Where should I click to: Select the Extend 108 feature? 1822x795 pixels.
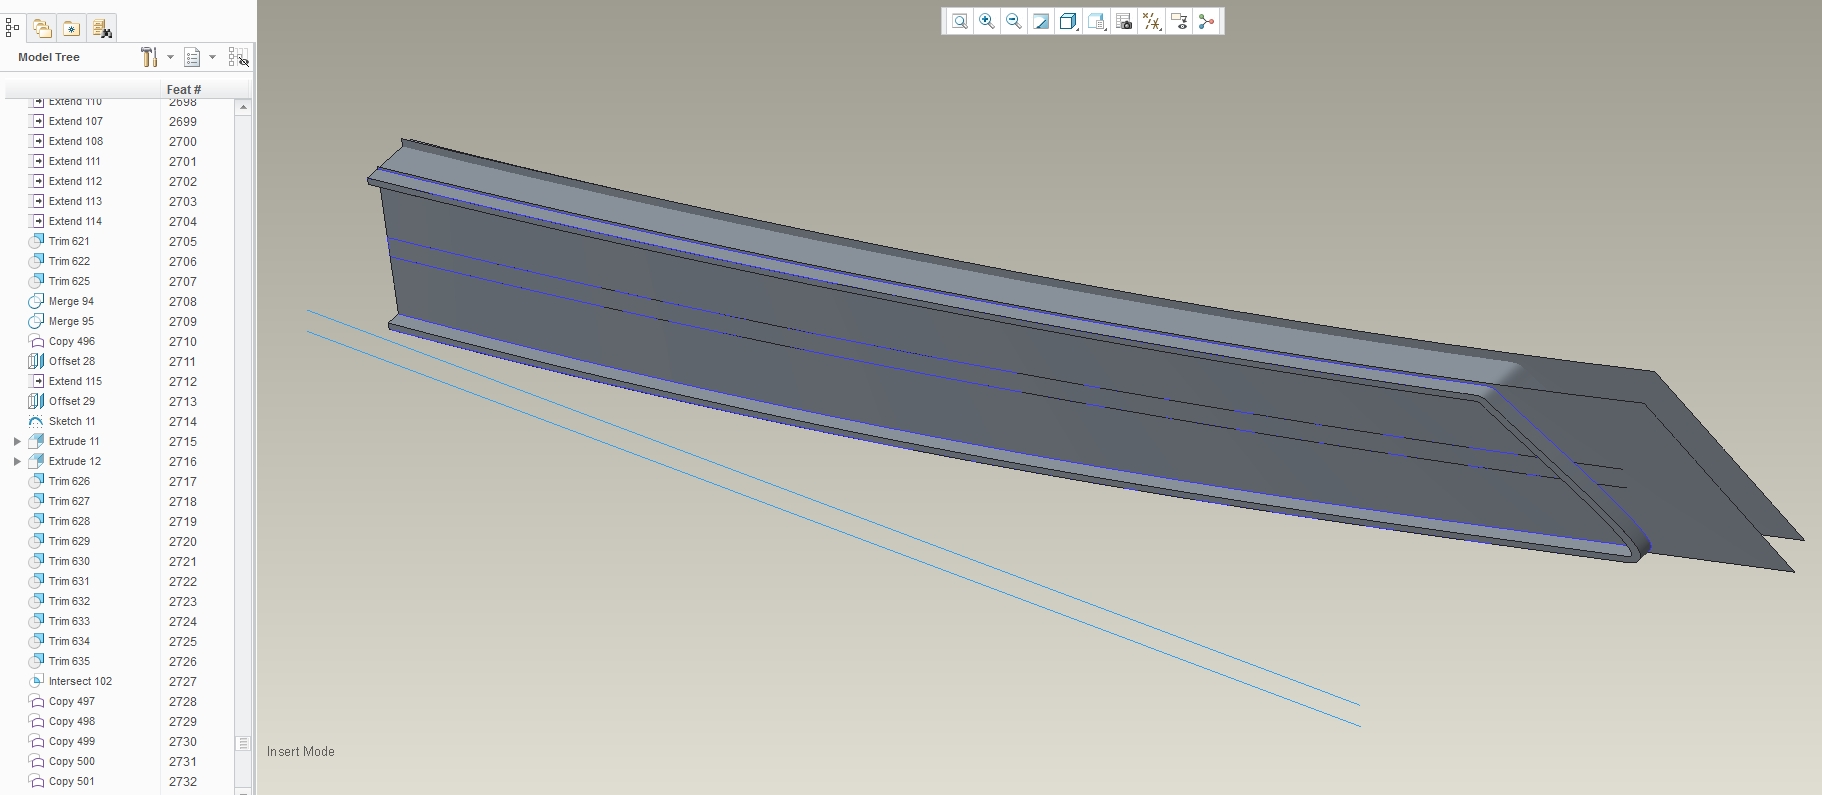click(x=76, y=141)
